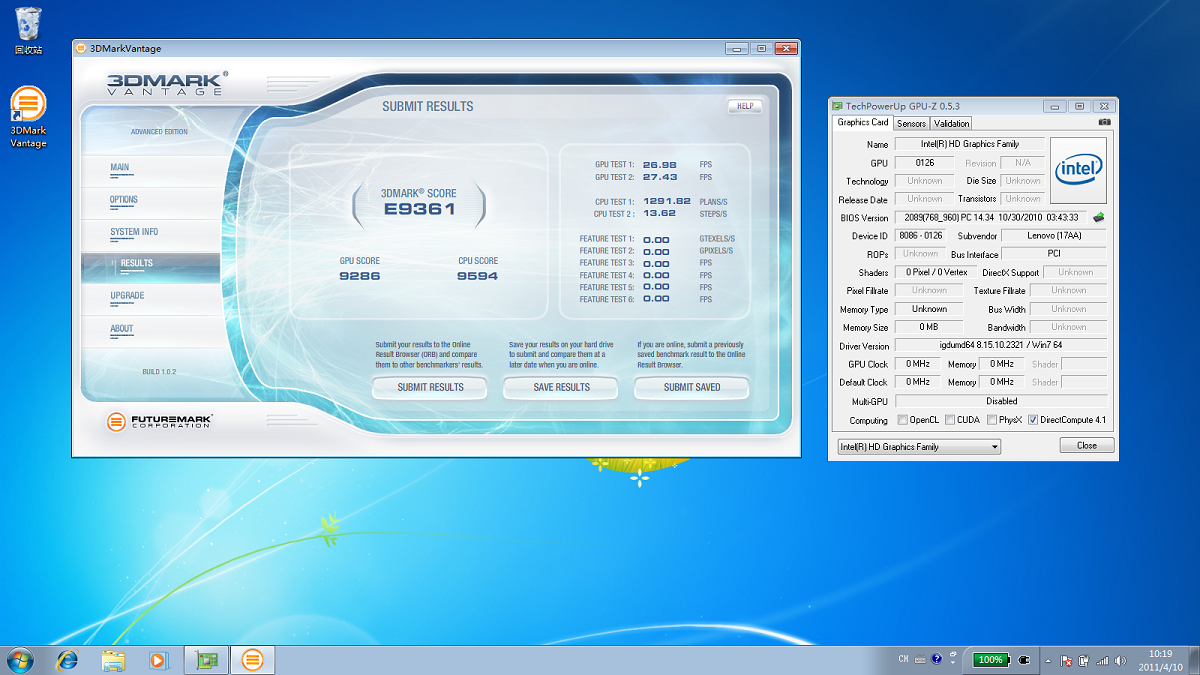Click the Multi-GPU Disabled field

[1000, 401]
